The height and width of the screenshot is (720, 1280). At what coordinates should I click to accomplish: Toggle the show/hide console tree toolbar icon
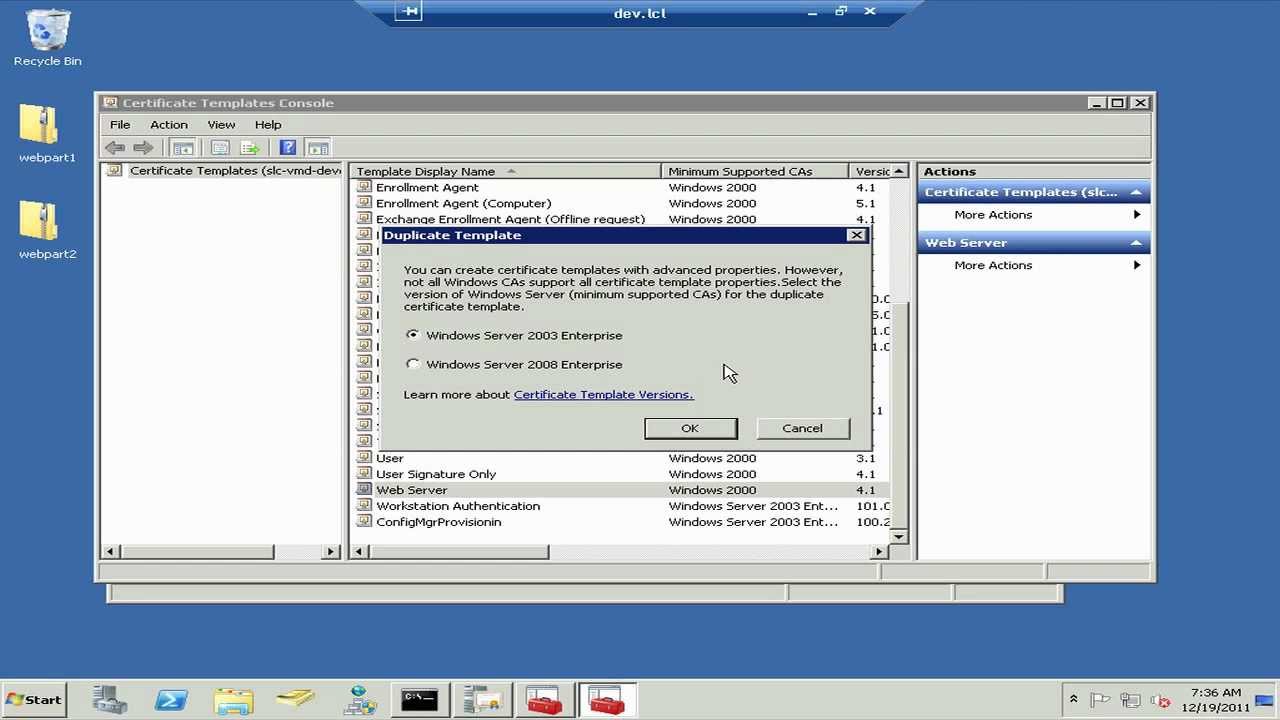pyautogui.click(x=183, y=148)
